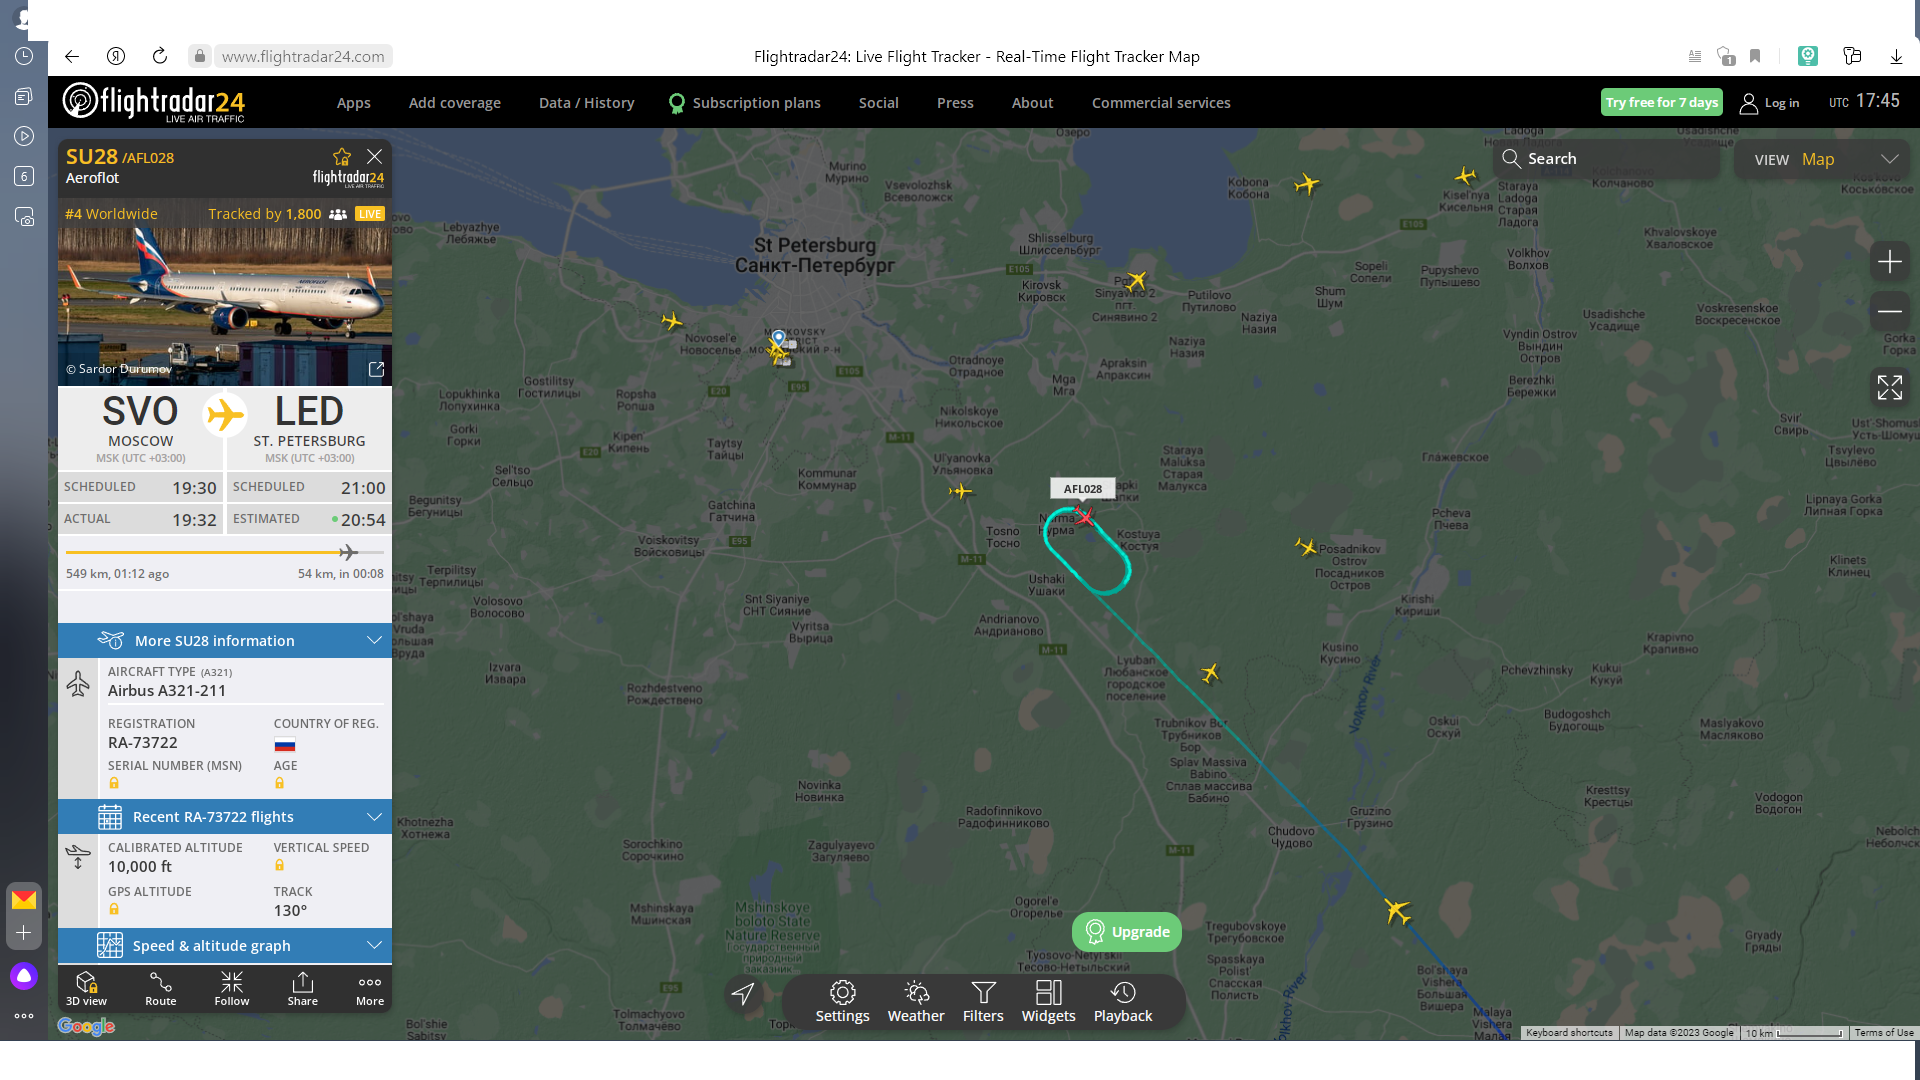The image size is (1920, 1080).
Task: Open Commercial services menu
Action: [x=1161, y=102]
